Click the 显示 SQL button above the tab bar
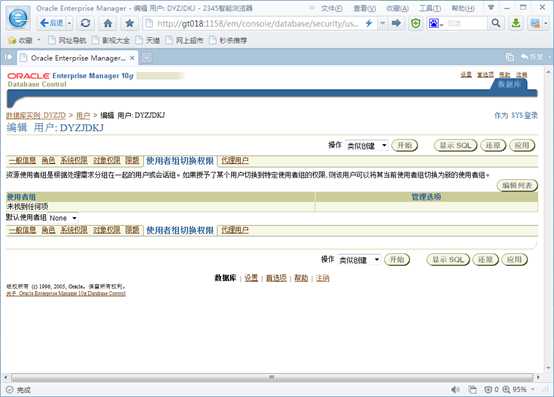The image size is (554, 397). (x=455, y=146)
